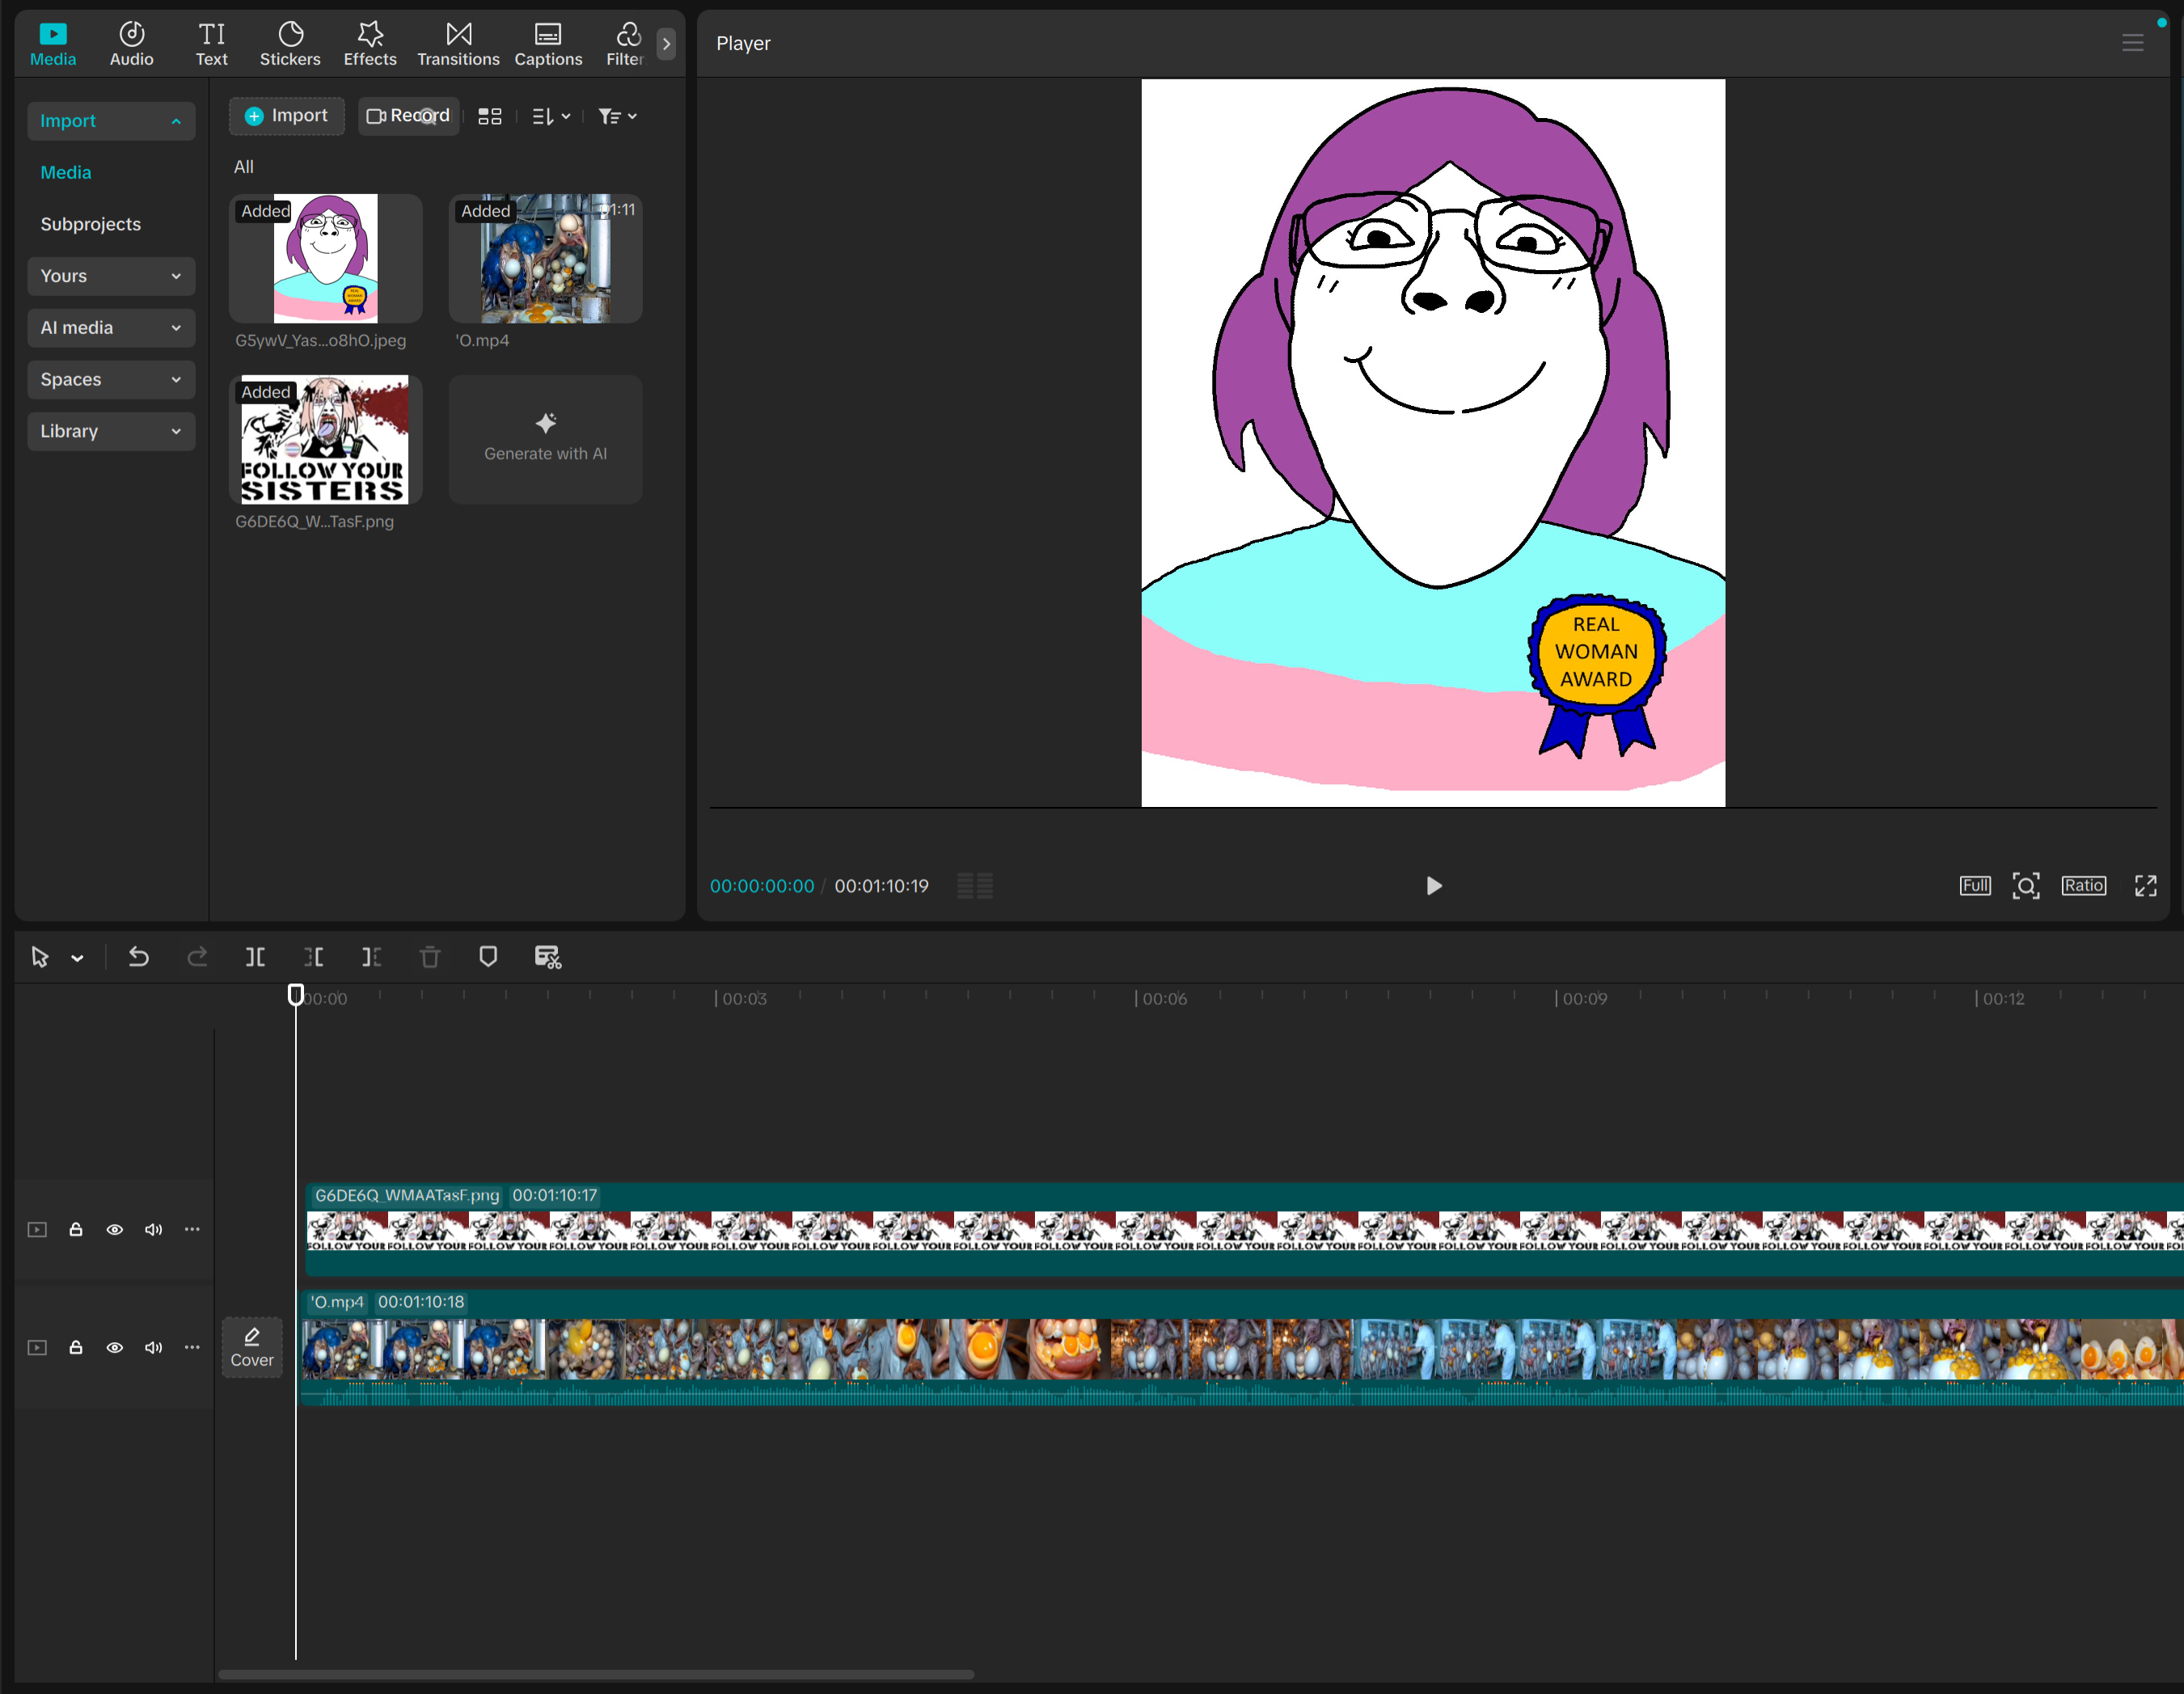Click the split clip tool icon
This screenshot has height=1694, width=2184.
(x=255, y=957)
